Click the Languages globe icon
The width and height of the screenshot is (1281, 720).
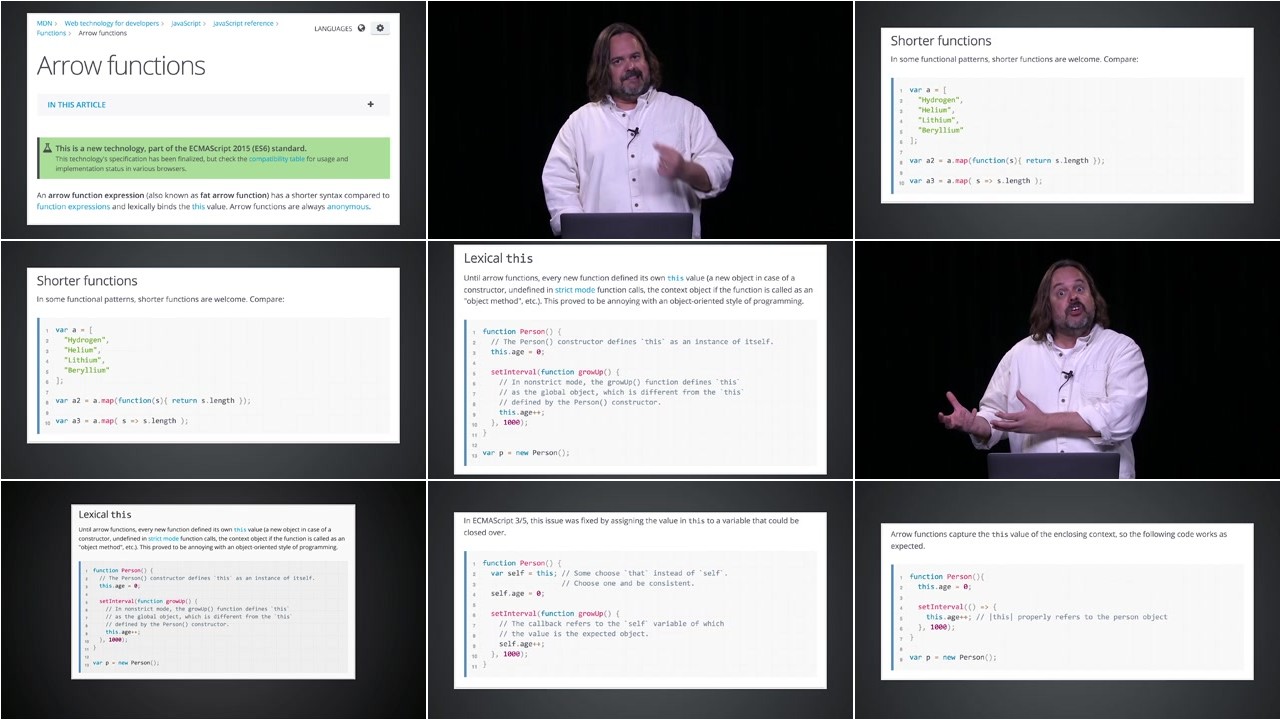point(361,28)
